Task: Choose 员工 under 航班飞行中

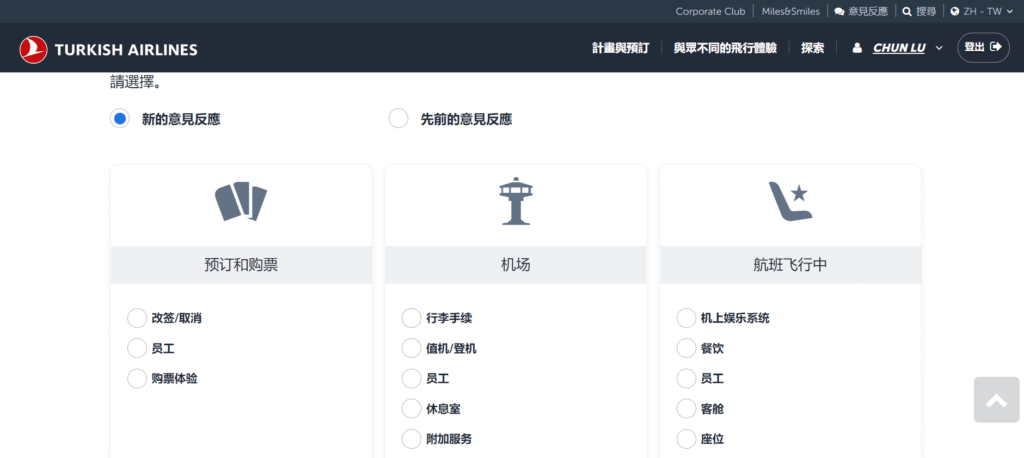Action: 686,378
